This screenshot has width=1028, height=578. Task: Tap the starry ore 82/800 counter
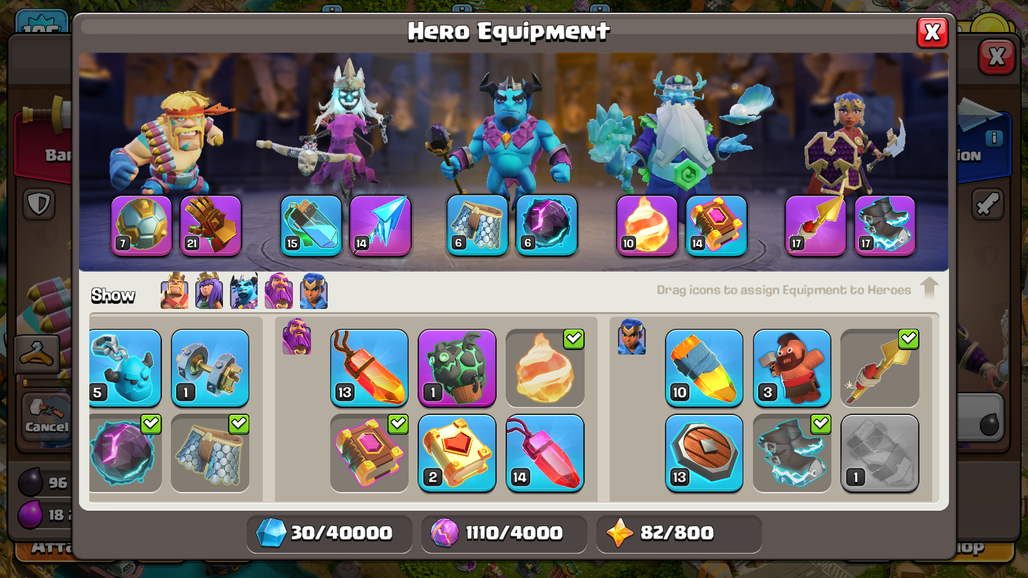(x=679, y=533)
